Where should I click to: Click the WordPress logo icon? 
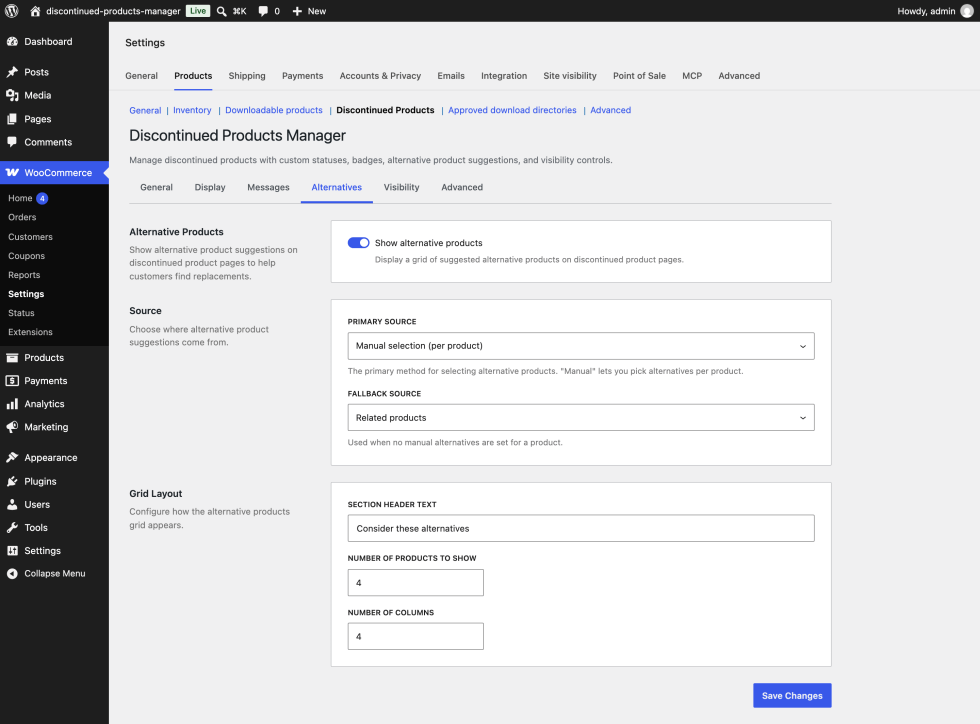click(12, 11)
